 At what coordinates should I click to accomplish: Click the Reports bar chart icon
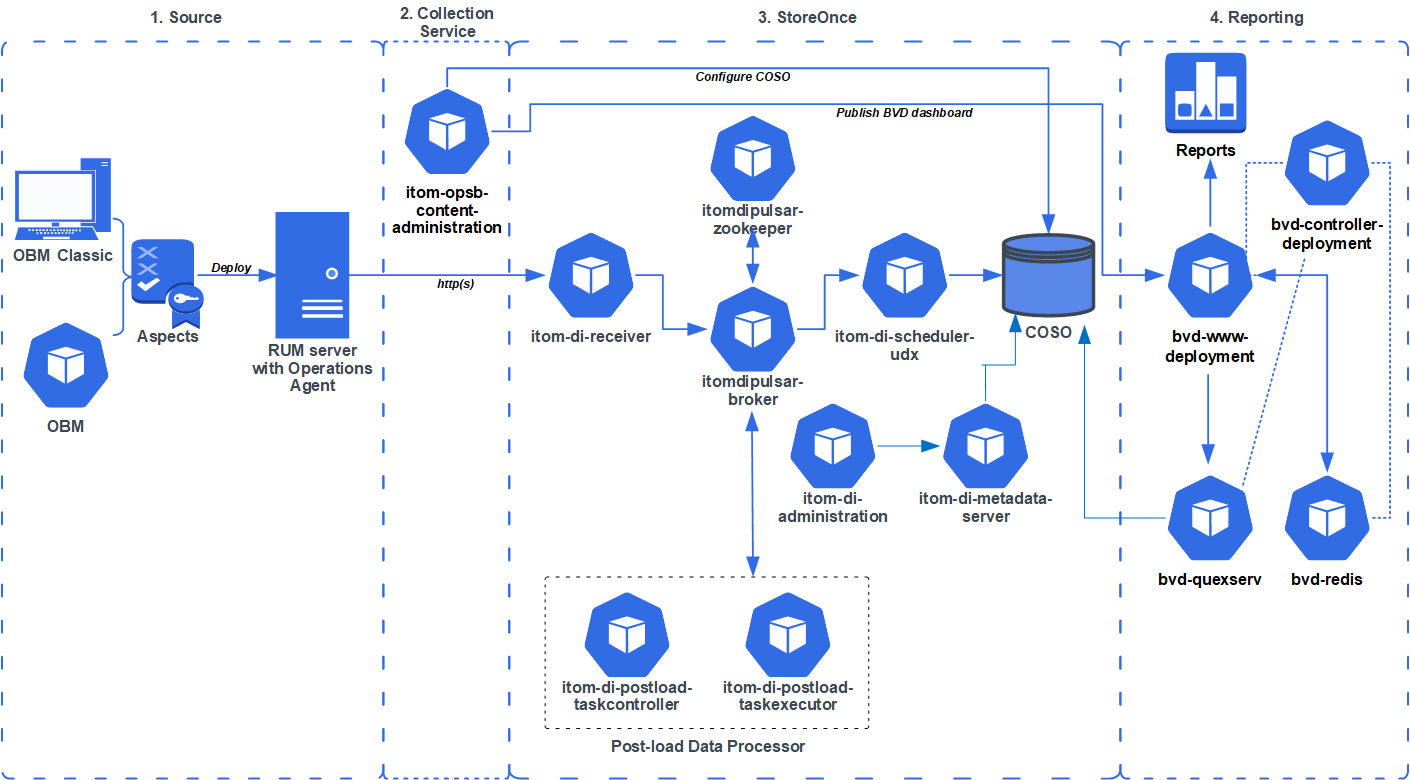(1206, 92)
